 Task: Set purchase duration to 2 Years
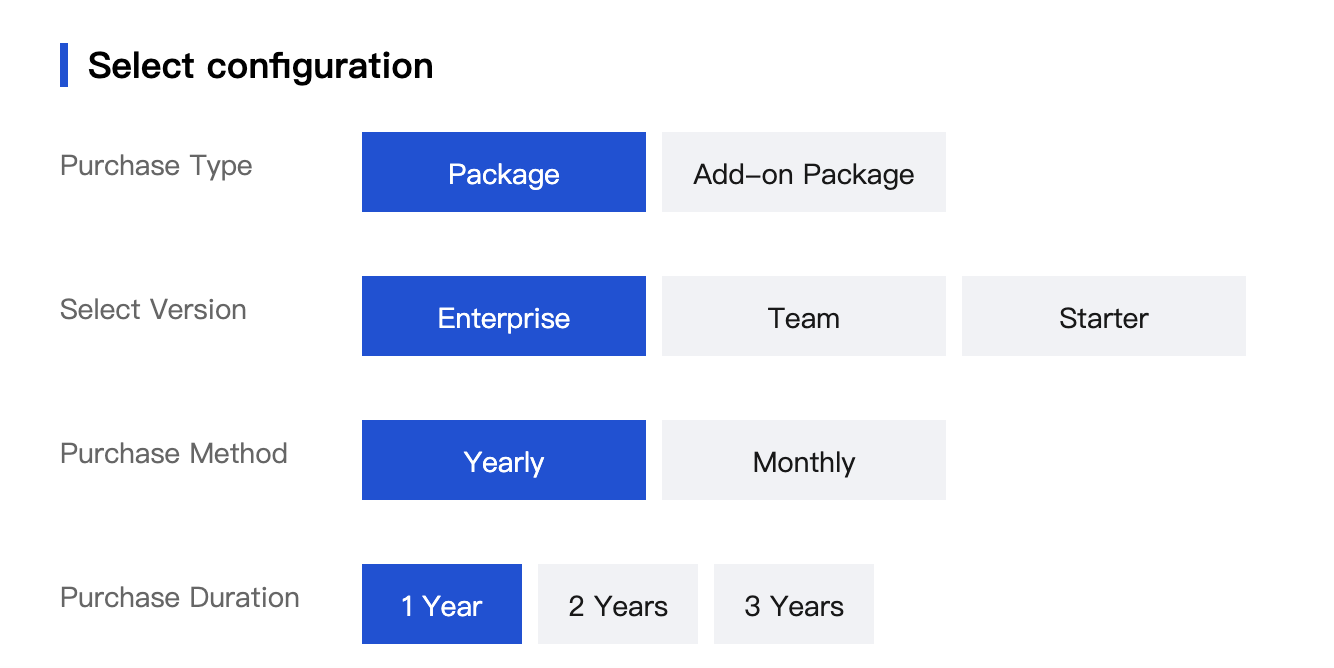pos(617,604)
